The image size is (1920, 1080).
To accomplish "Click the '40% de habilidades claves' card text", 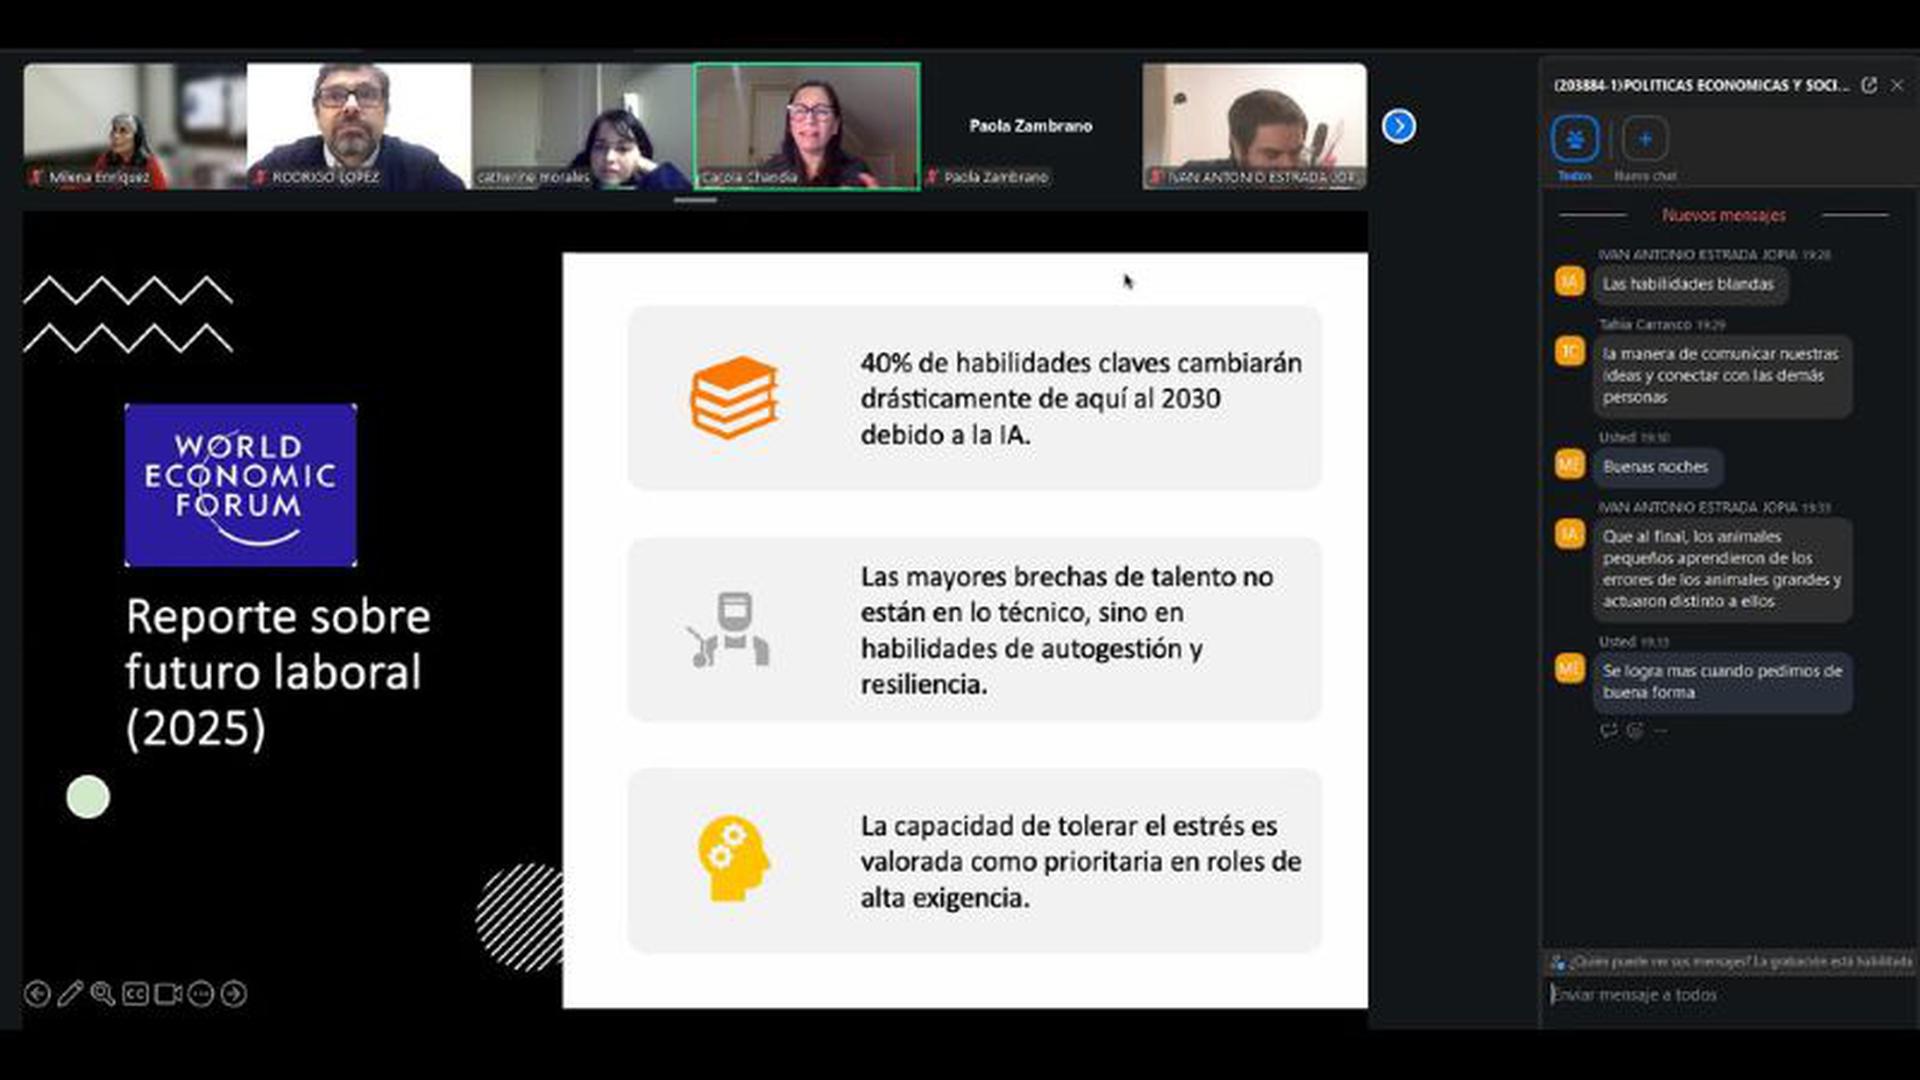I will tap(1081, 398).
